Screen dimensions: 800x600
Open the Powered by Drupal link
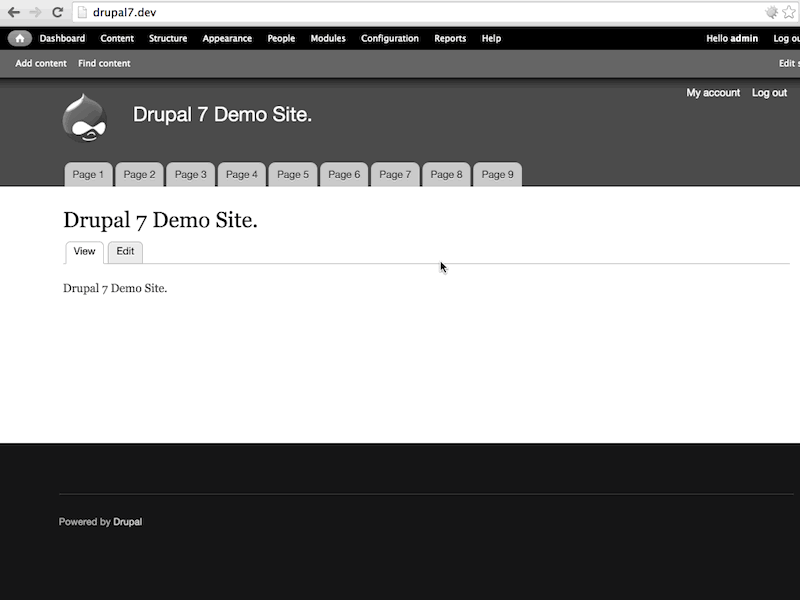point(128,521)
